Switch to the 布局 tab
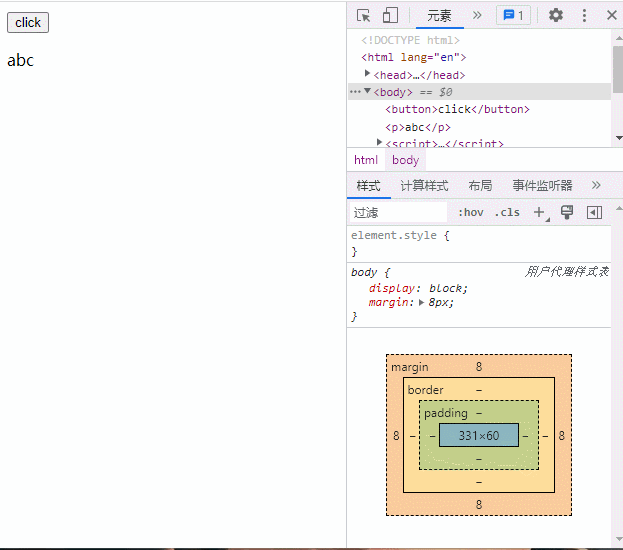Screen dimensions: 623x550 pyautogui.click(x=480, y=186)
